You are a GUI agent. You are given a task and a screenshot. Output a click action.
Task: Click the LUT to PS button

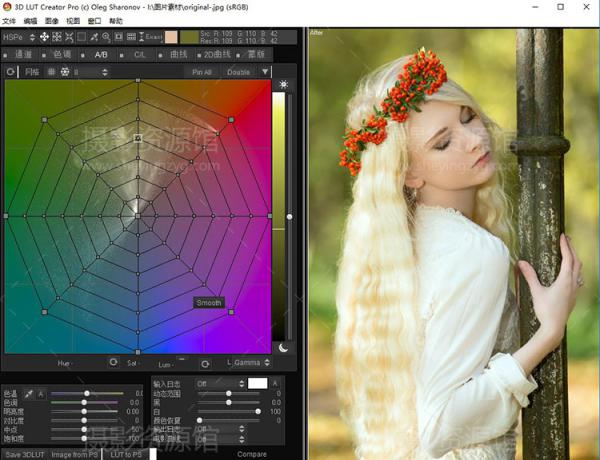[125, 454]
